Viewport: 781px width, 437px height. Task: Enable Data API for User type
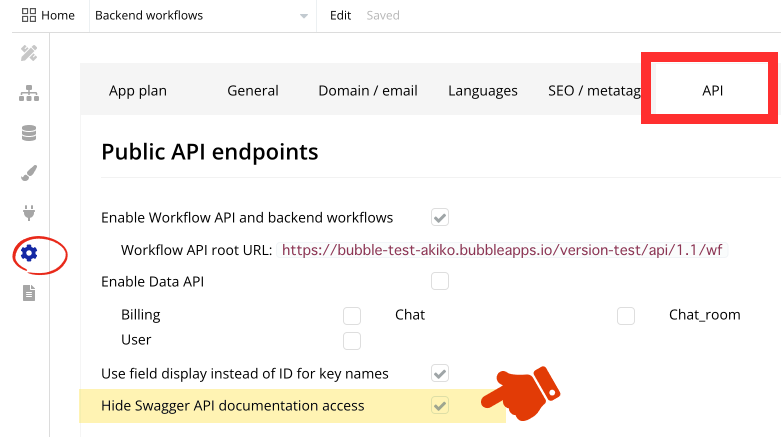coord(352,341)
